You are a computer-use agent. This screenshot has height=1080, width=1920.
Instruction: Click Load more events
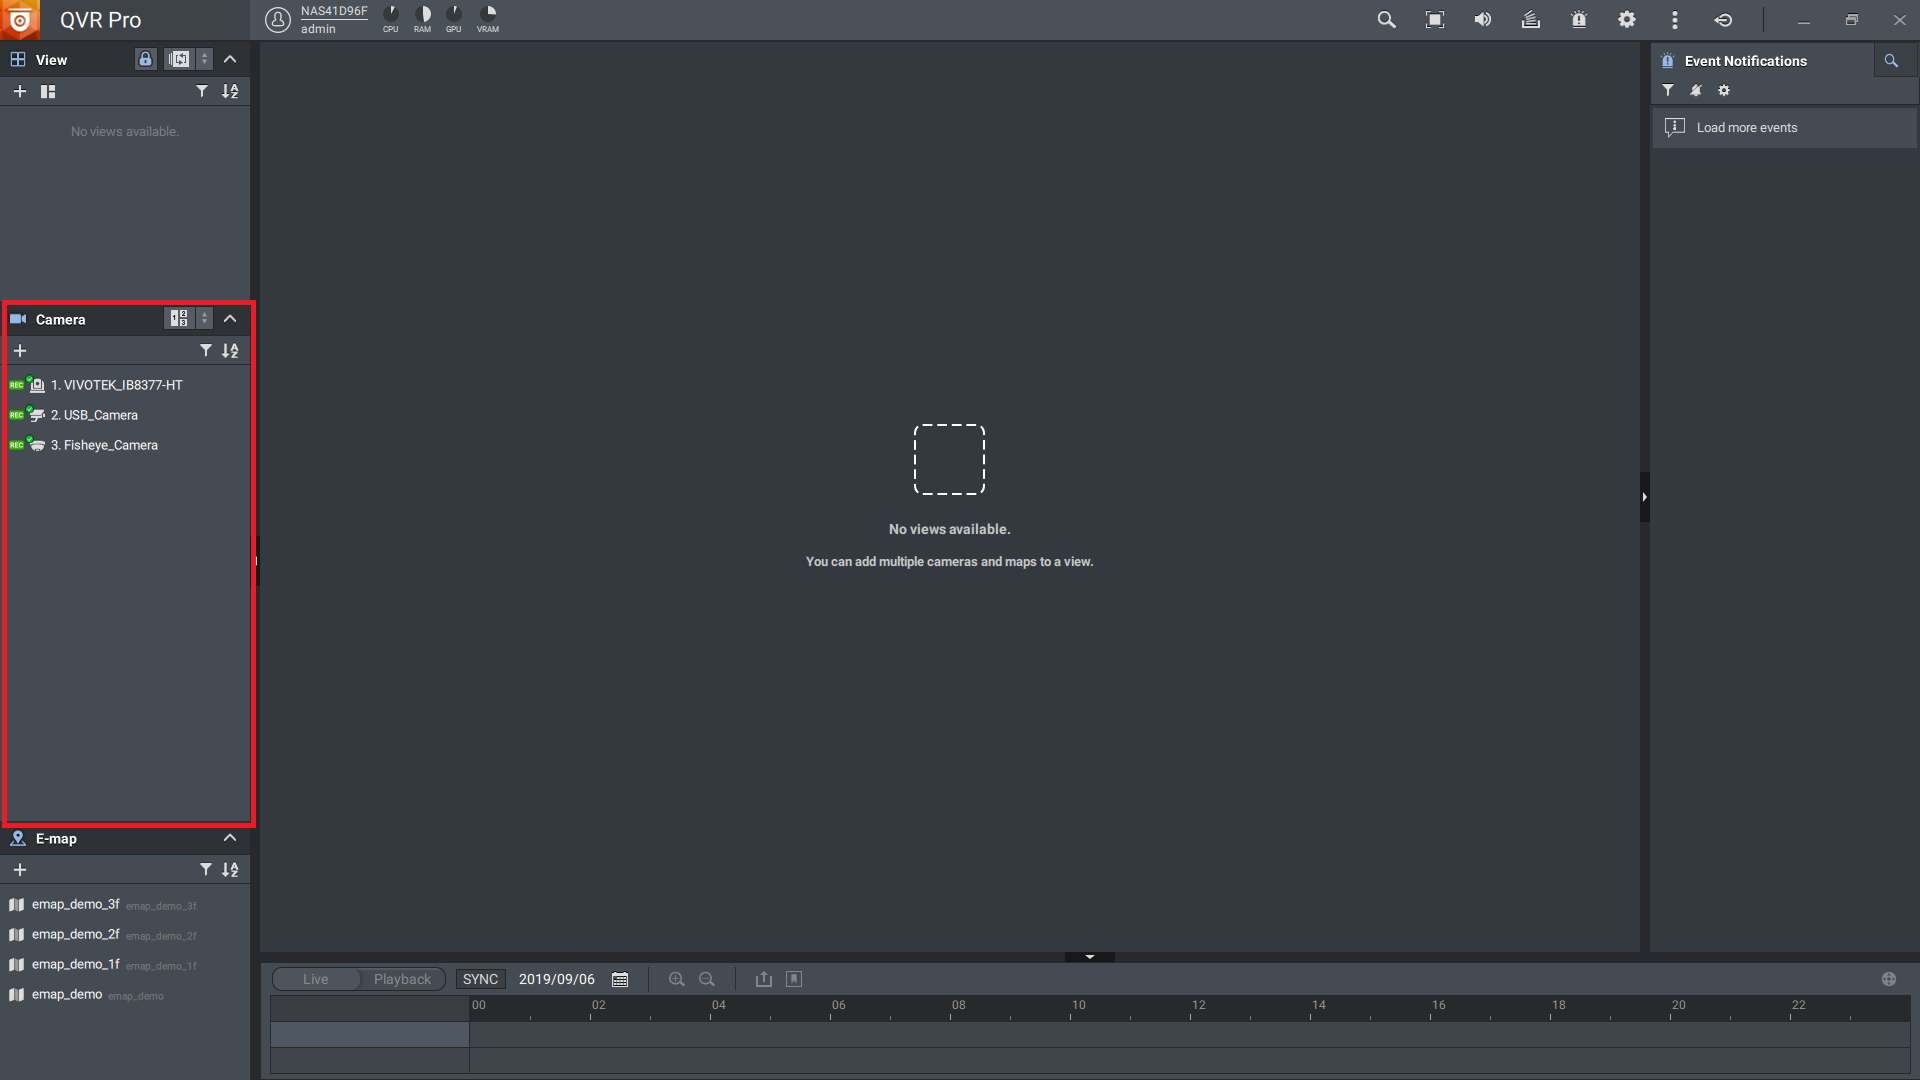tap(1746, 128)
